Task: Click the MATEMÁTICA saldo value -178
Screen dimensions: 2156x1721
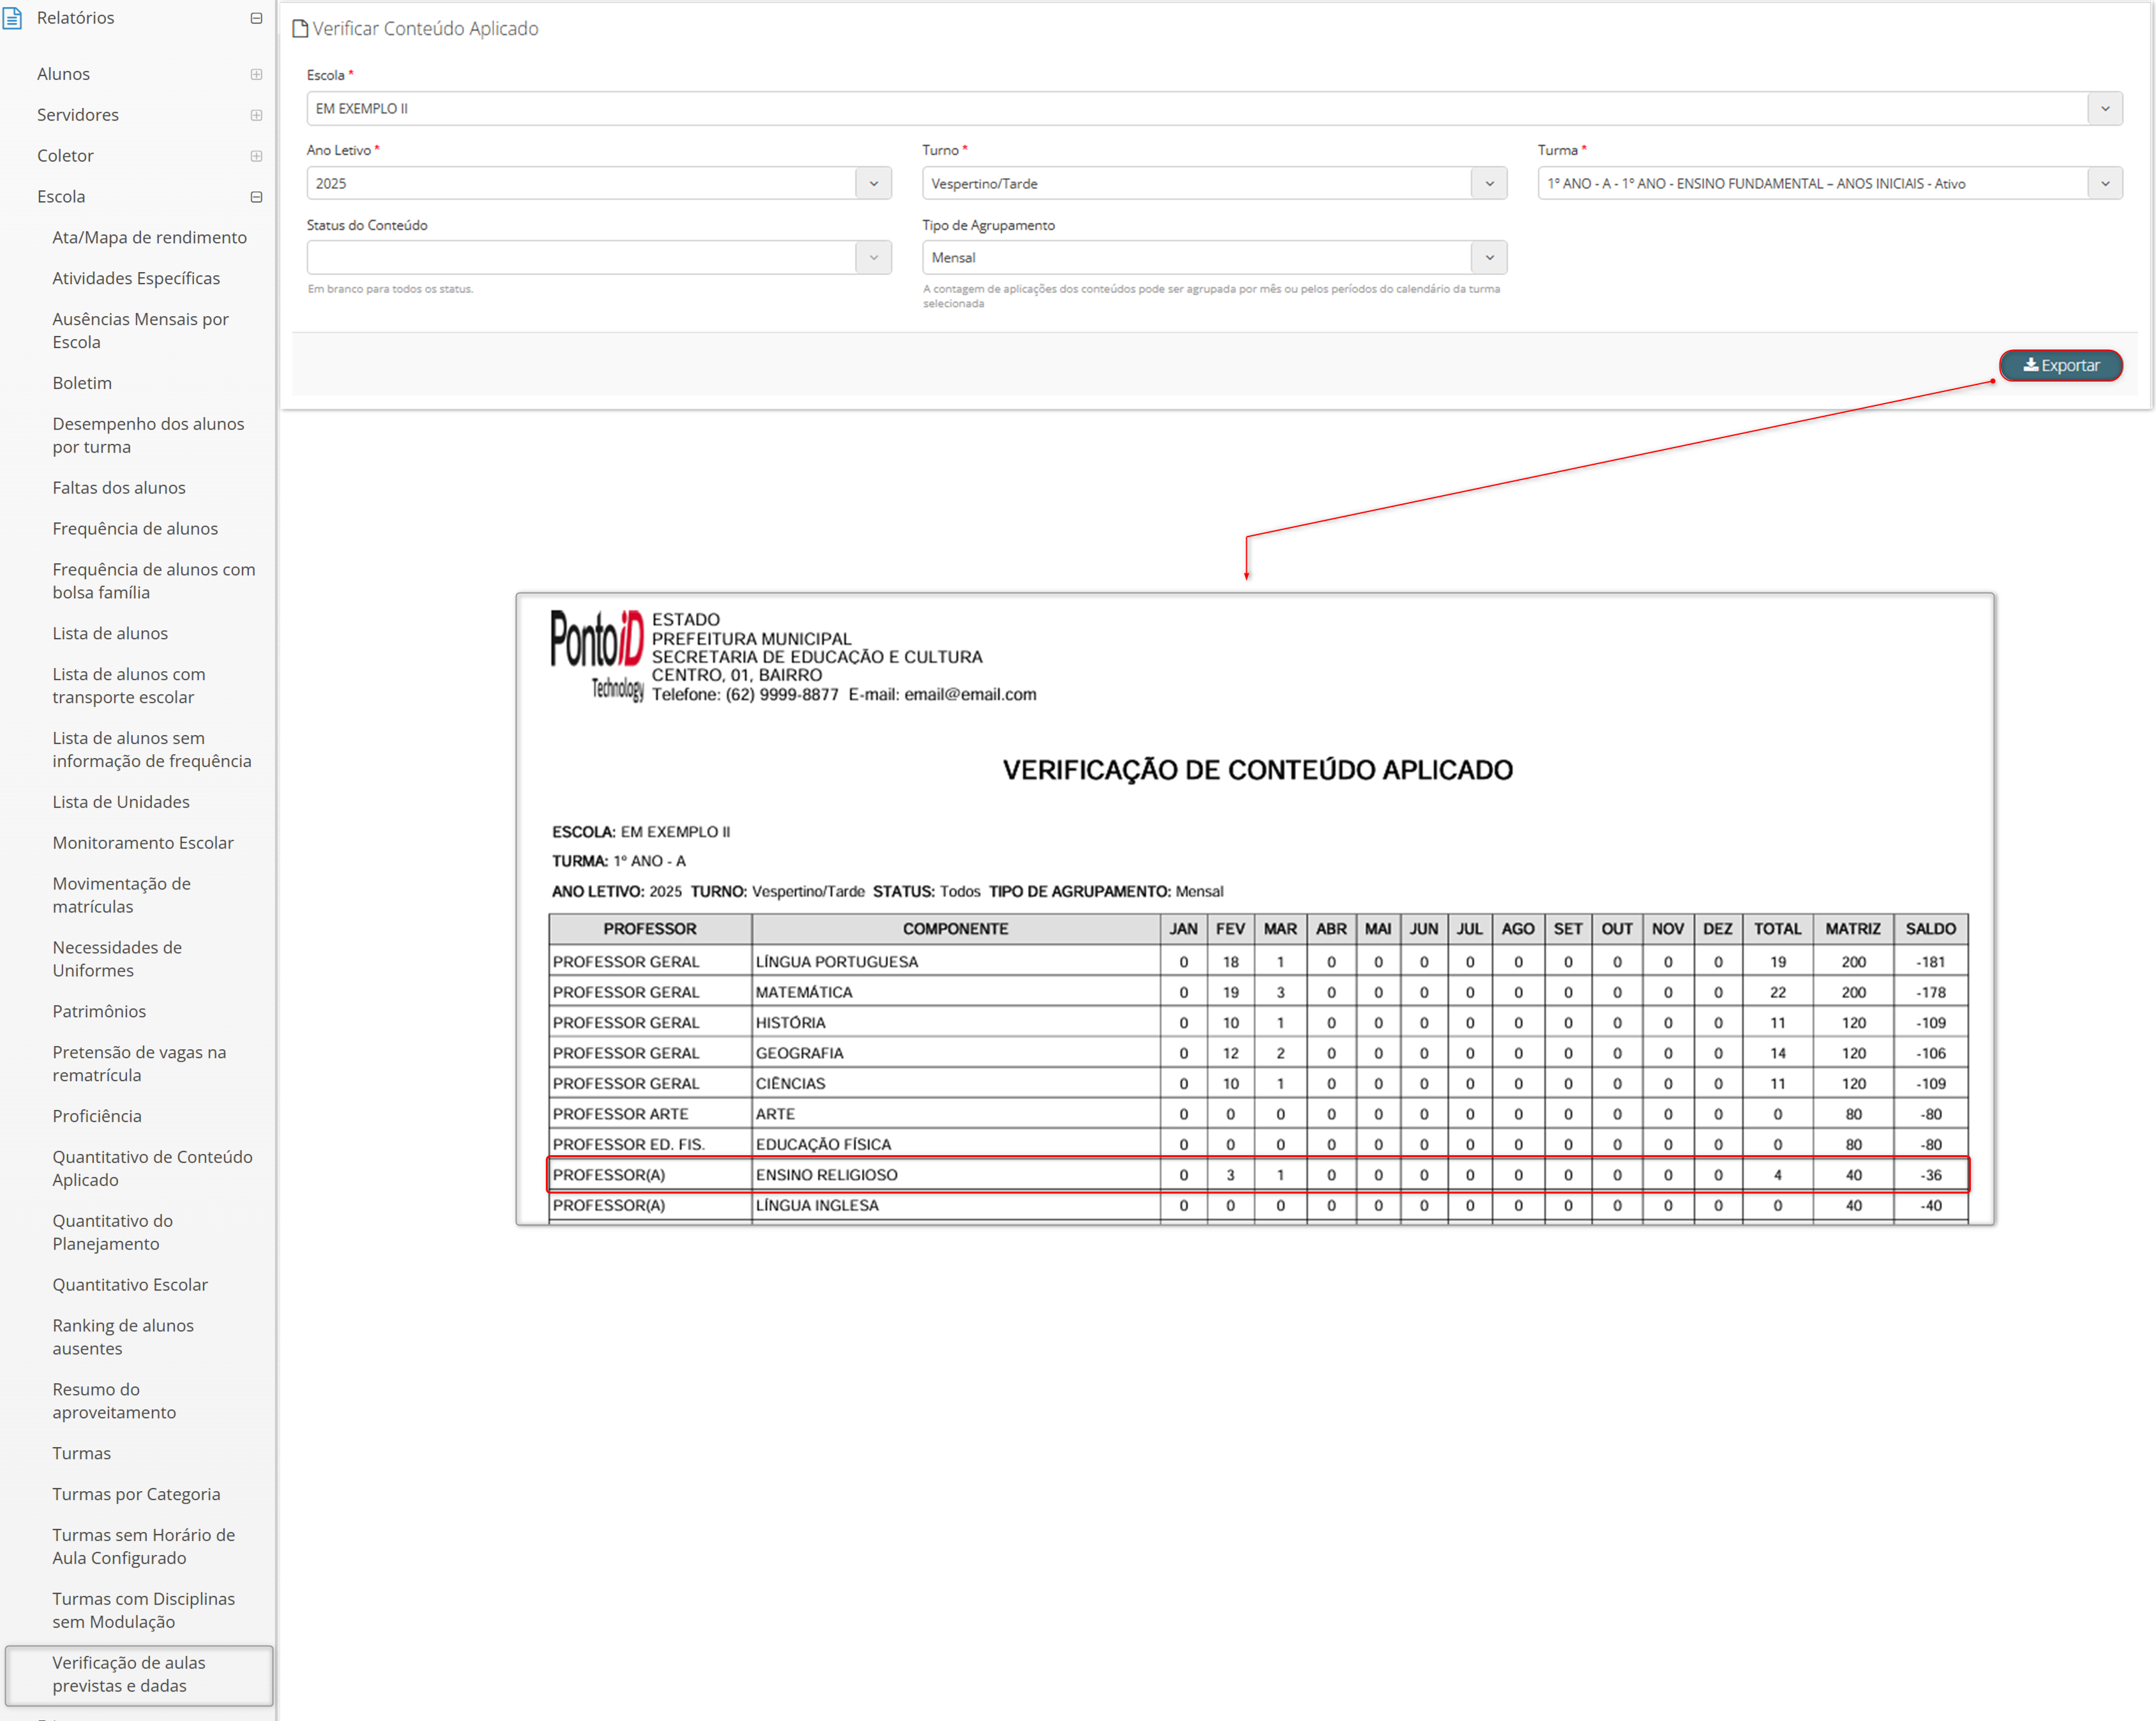Action: [1930, 992]
